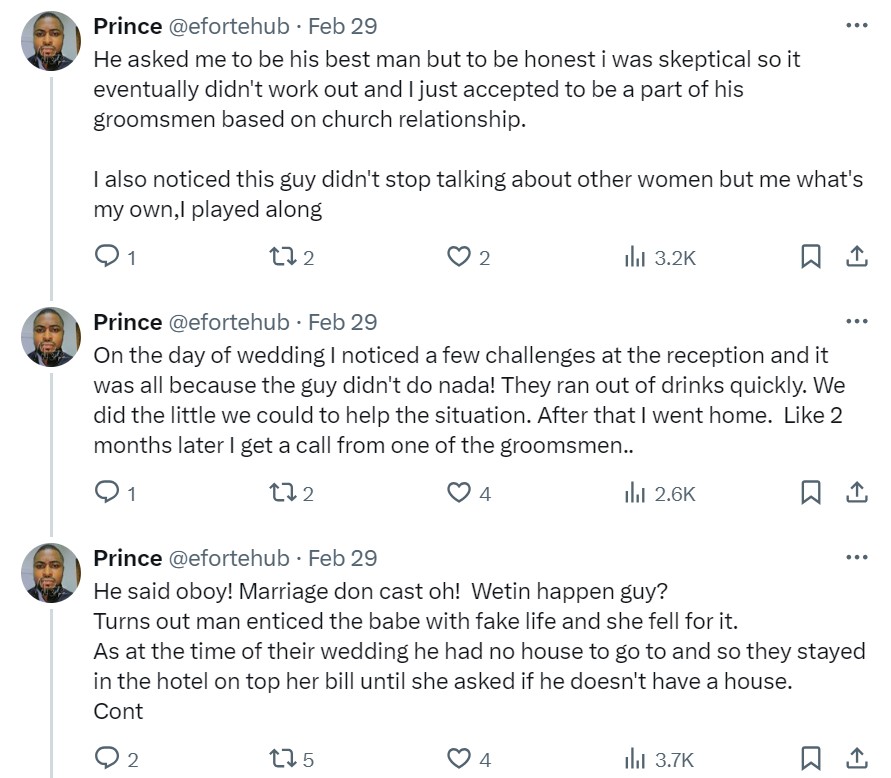Retweet the wedding reception tweet

[x=281, y=493]
